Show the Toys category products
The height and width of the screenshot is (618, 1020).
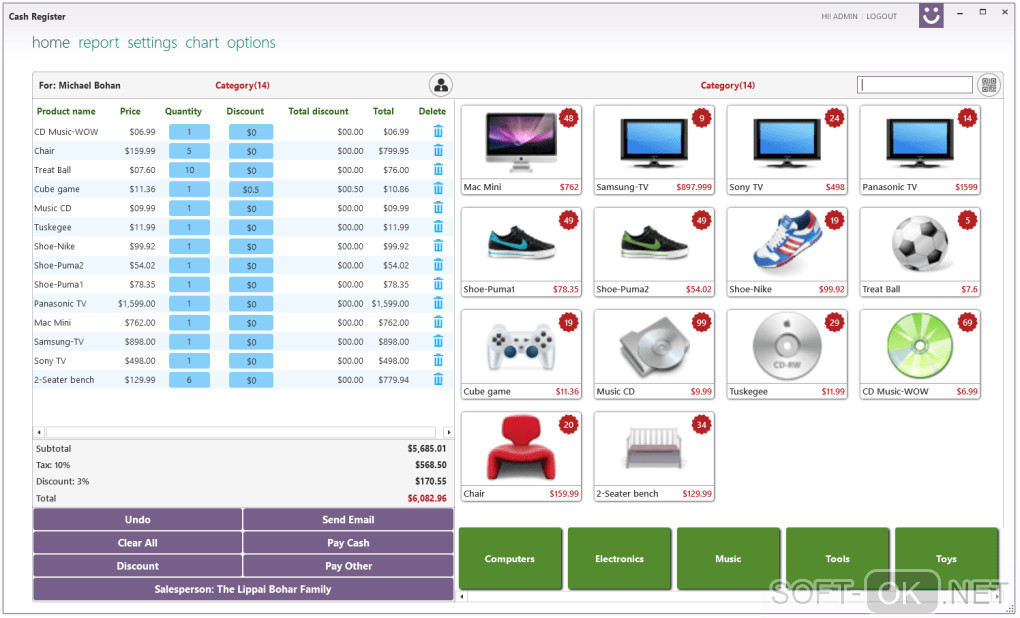(x=946, y=559)
